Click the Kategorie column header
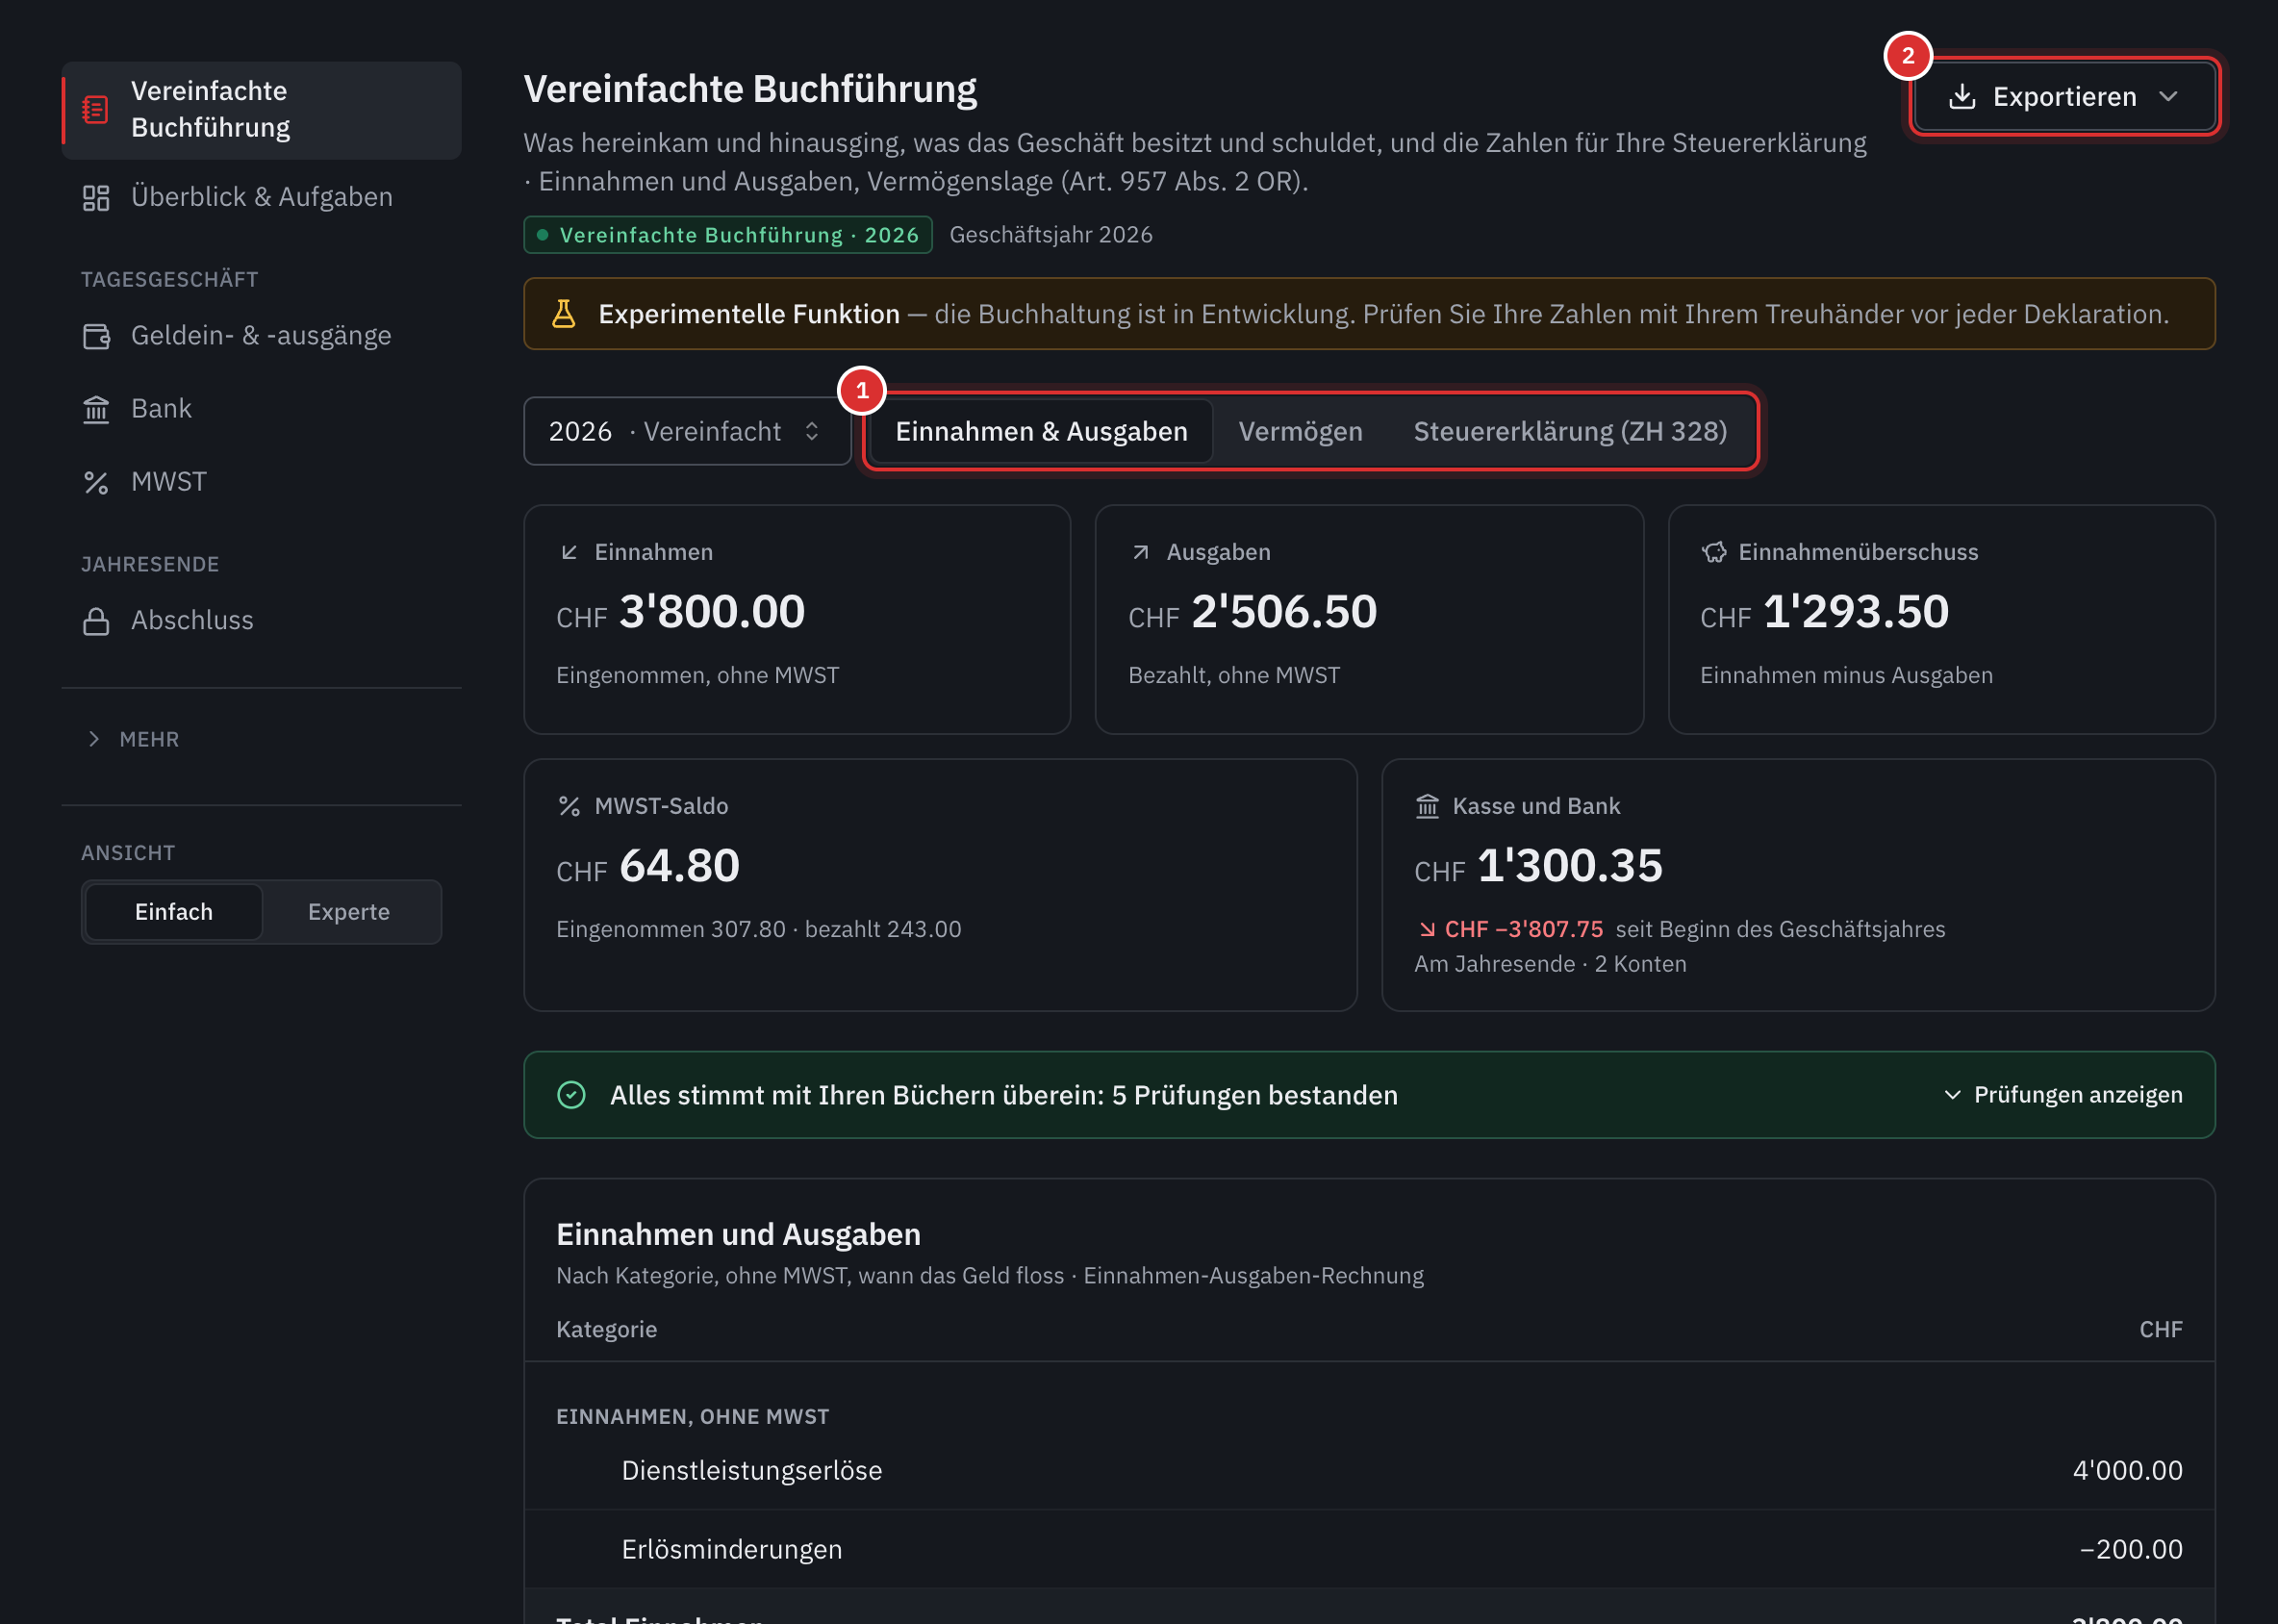This screenshot has height=1624, width=2278. tap(606, 1330)
